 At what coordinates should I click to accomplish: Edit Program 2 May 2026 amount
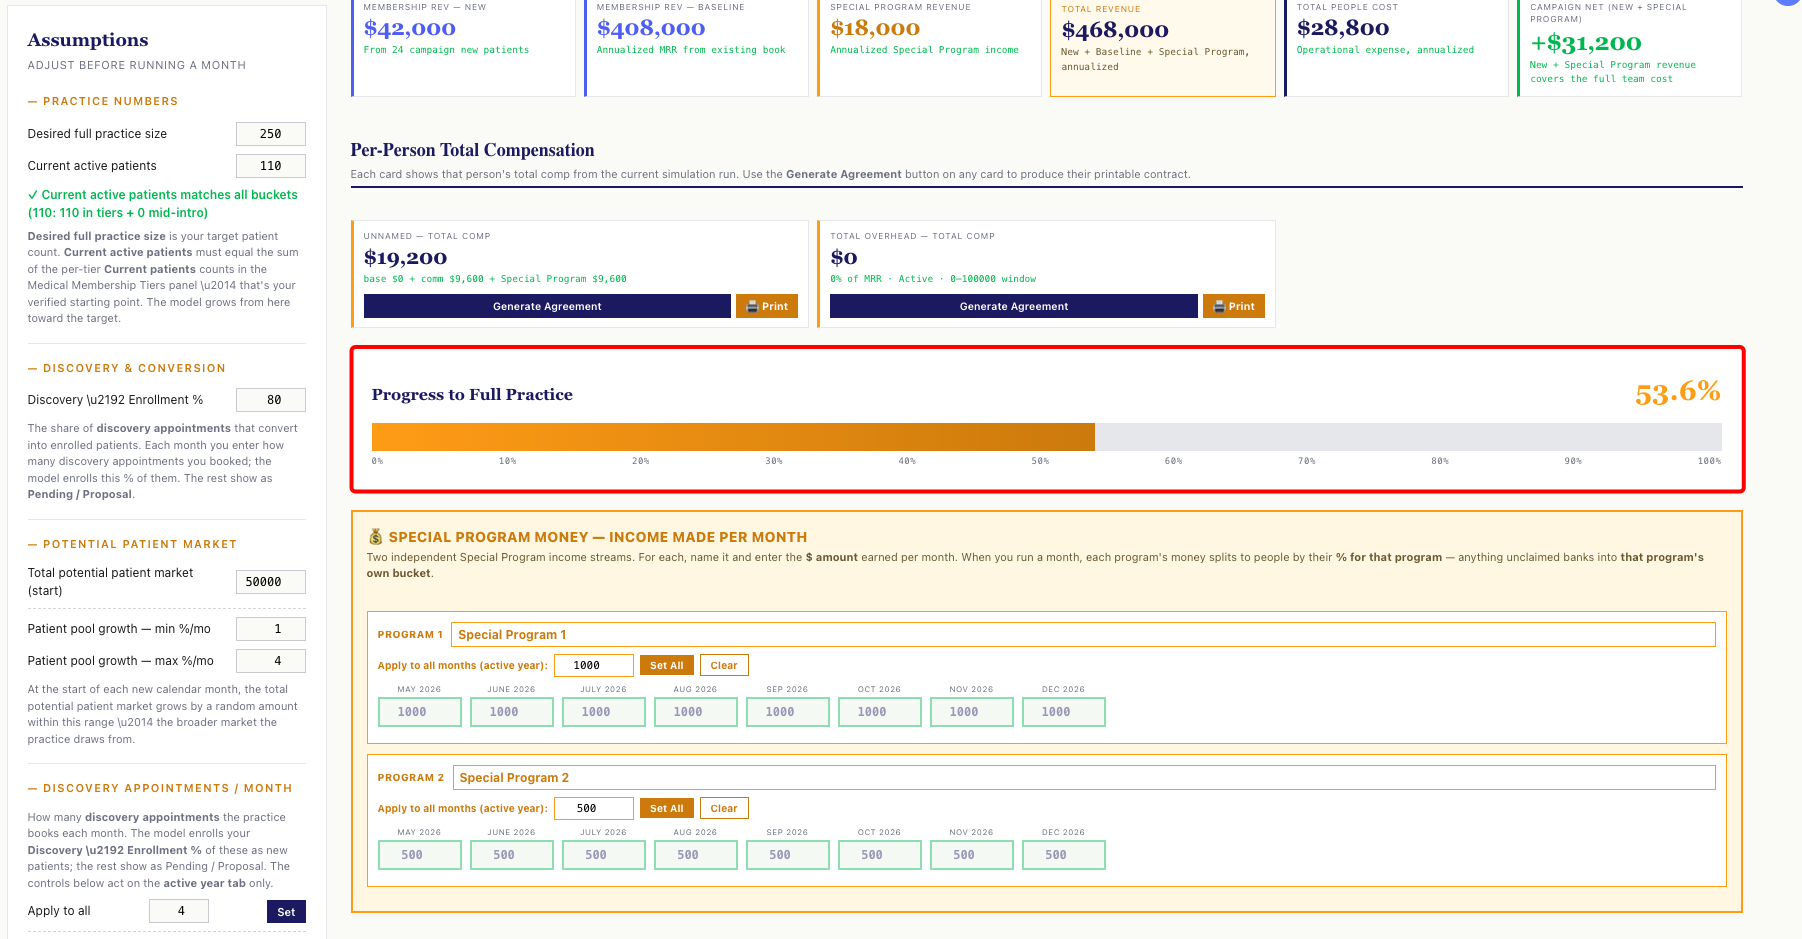(420, 855)
